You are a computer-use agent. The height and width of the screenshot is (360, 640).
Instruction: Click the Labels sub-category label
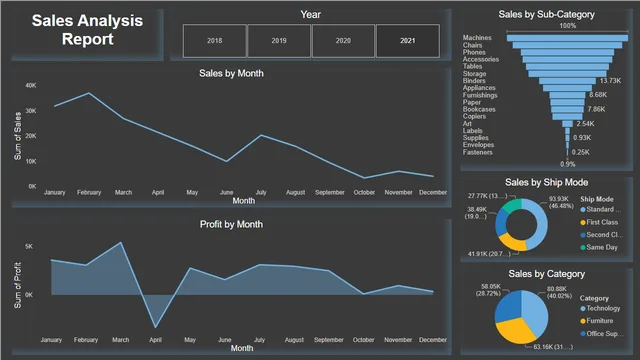[473, 131]
